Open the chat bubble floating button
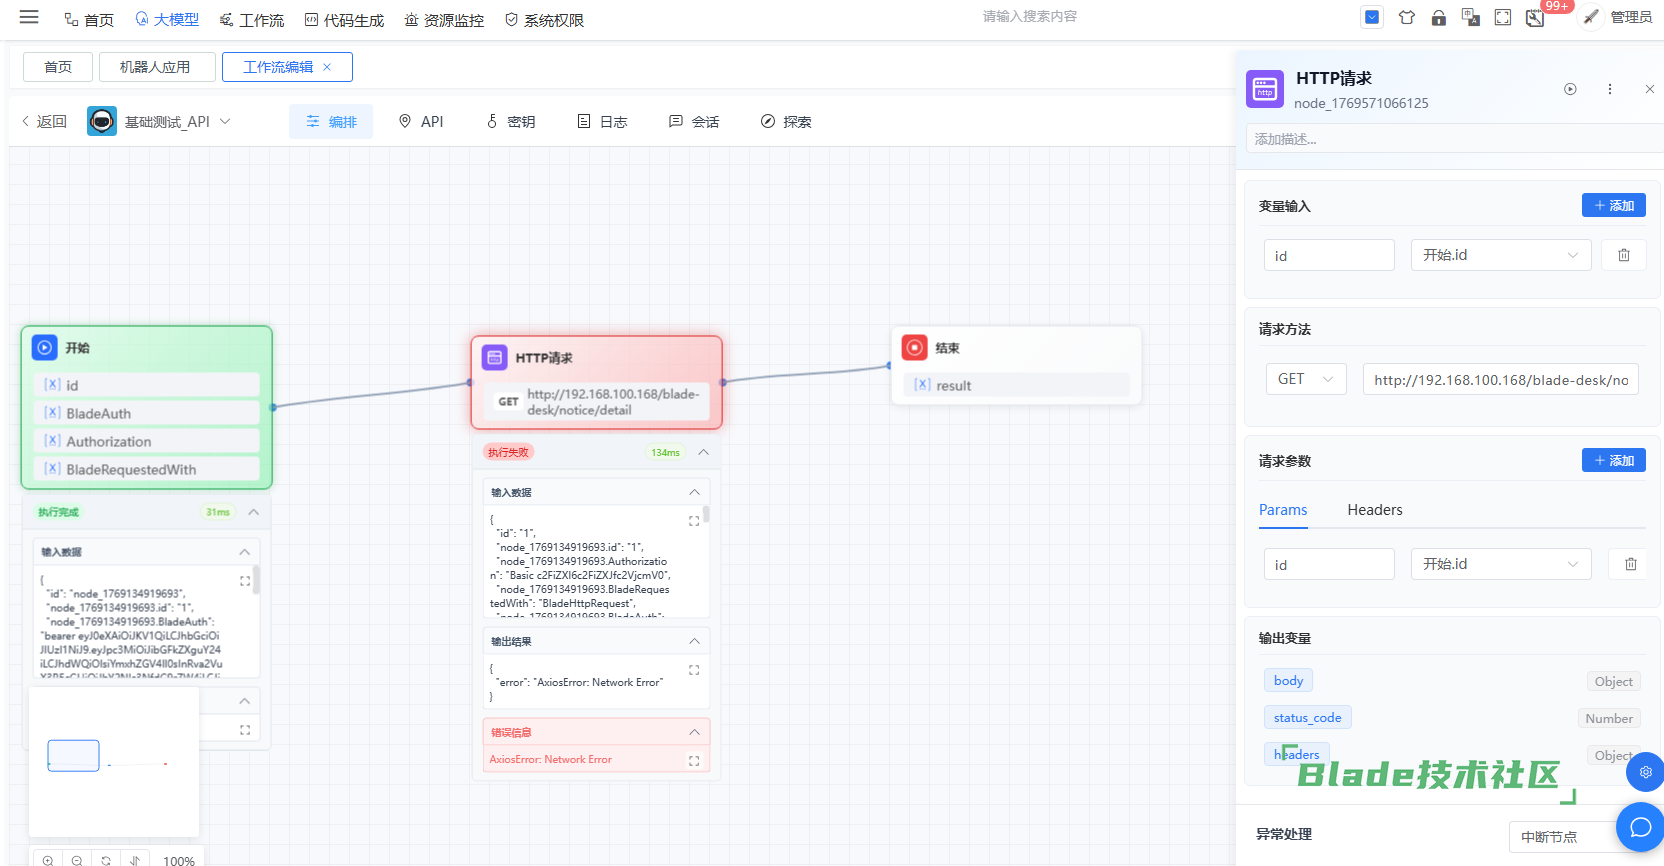 (1640, 826)
